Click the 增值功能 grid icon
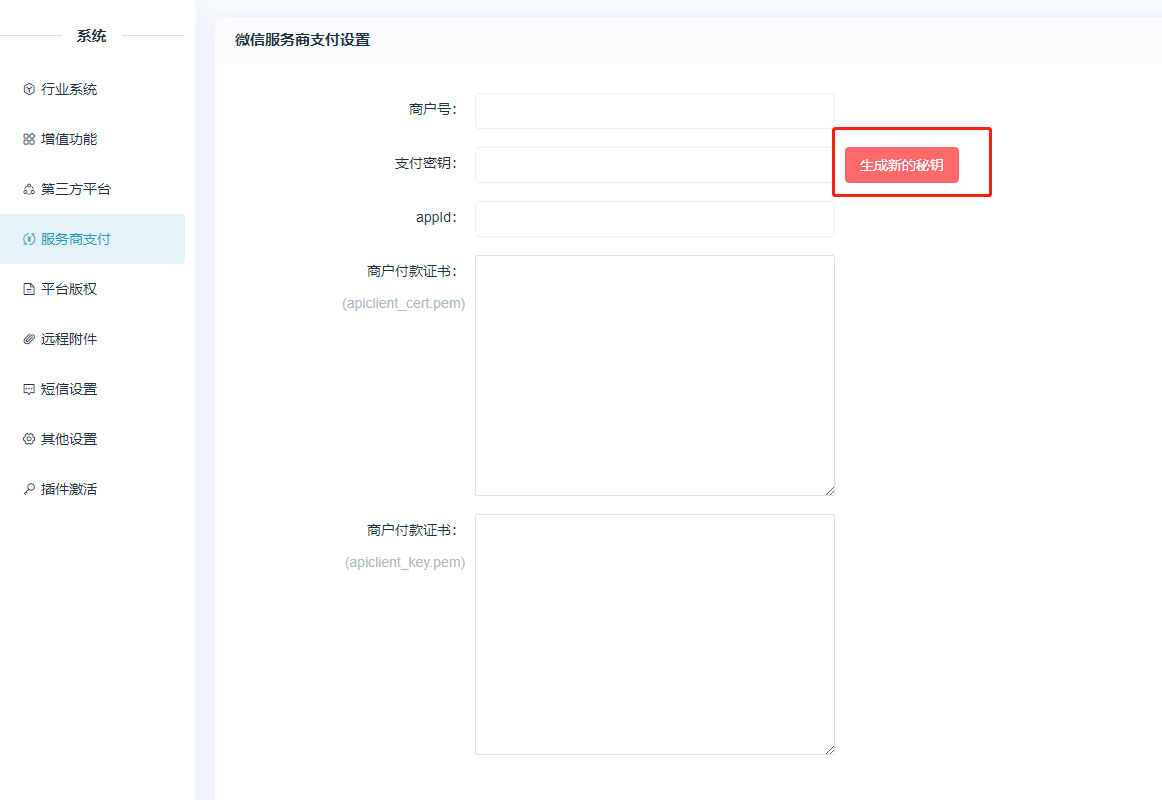This screenshot has width=1162, height=800. [29, 139]
